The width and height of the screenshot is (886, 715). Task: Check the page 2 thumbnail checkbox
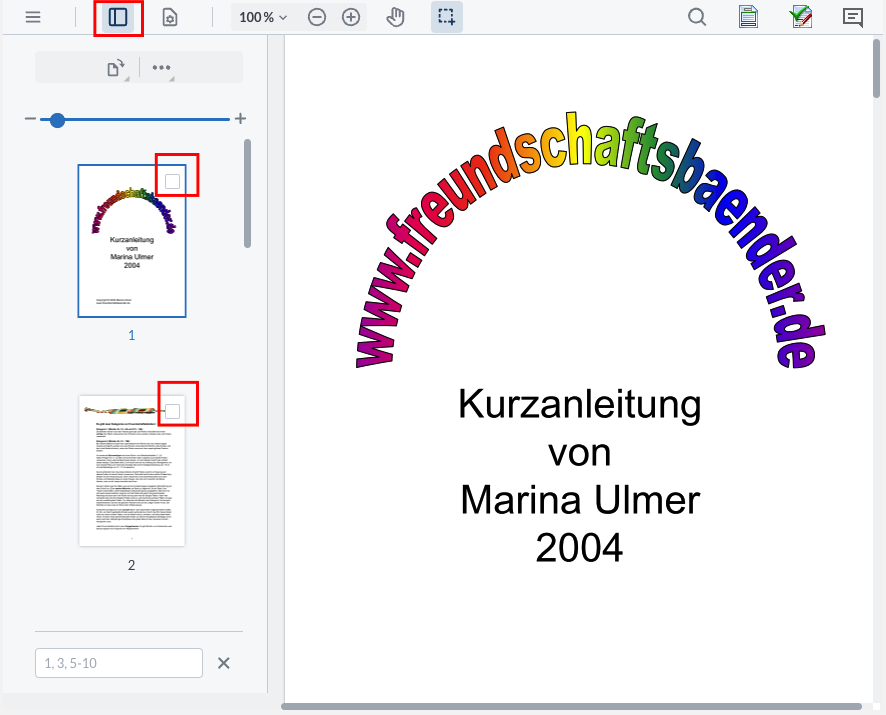pos(173,411)
